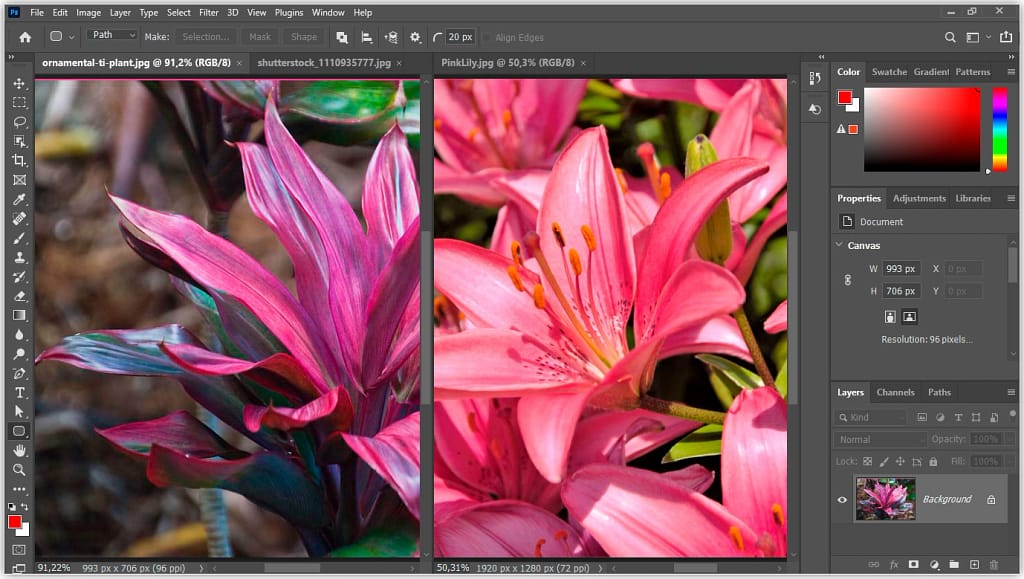Go to the Home screen
Viewport: 1024px width, 579px height.
[x=25, y=37]
